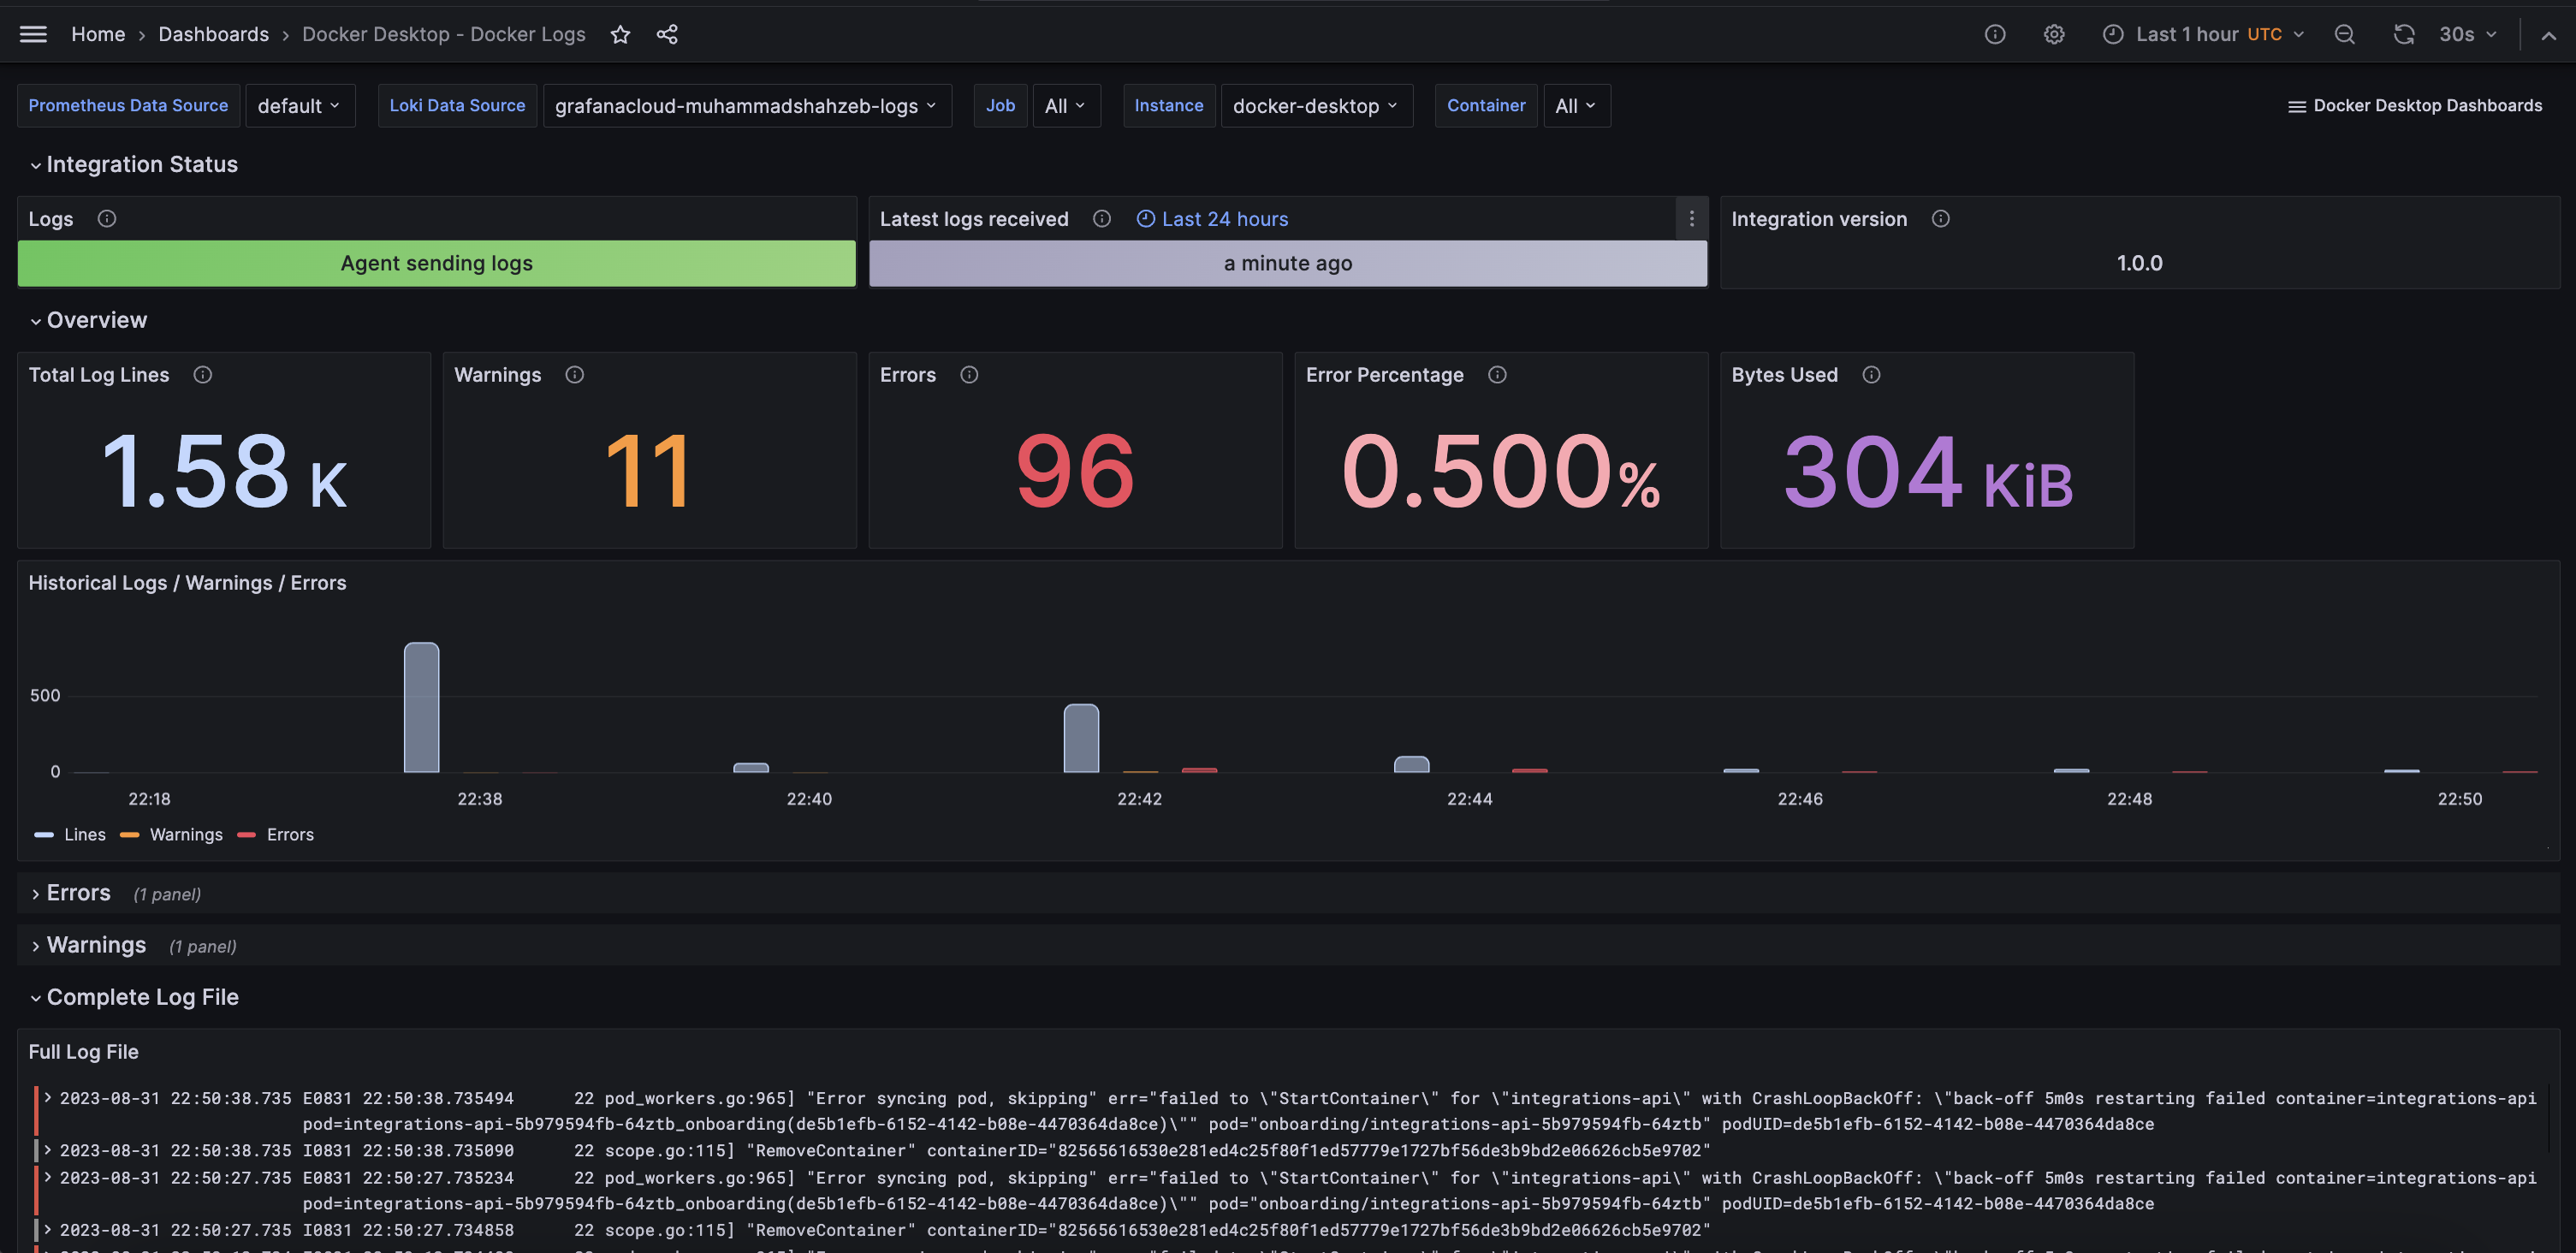Go to Dashboards breadcrumb

pyautogui.click(x=213, y=34)
